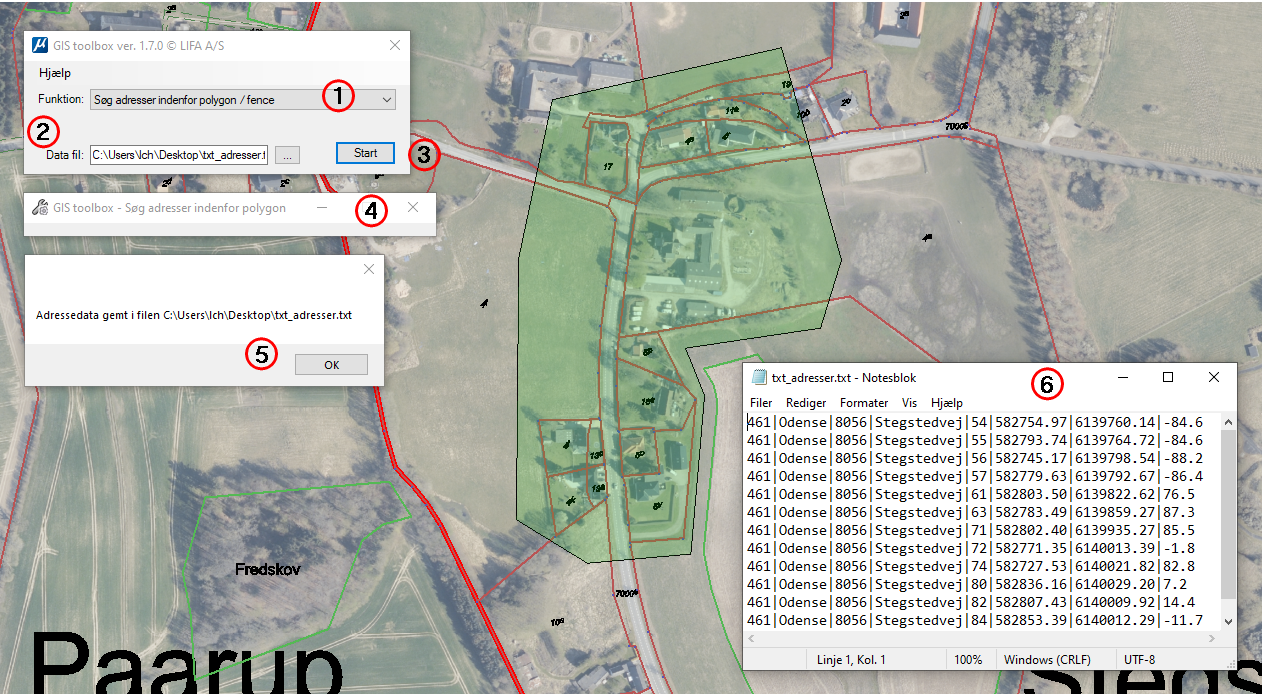Click into the Data fil path field
This screenshot has height=694, width=1262.
178,154
